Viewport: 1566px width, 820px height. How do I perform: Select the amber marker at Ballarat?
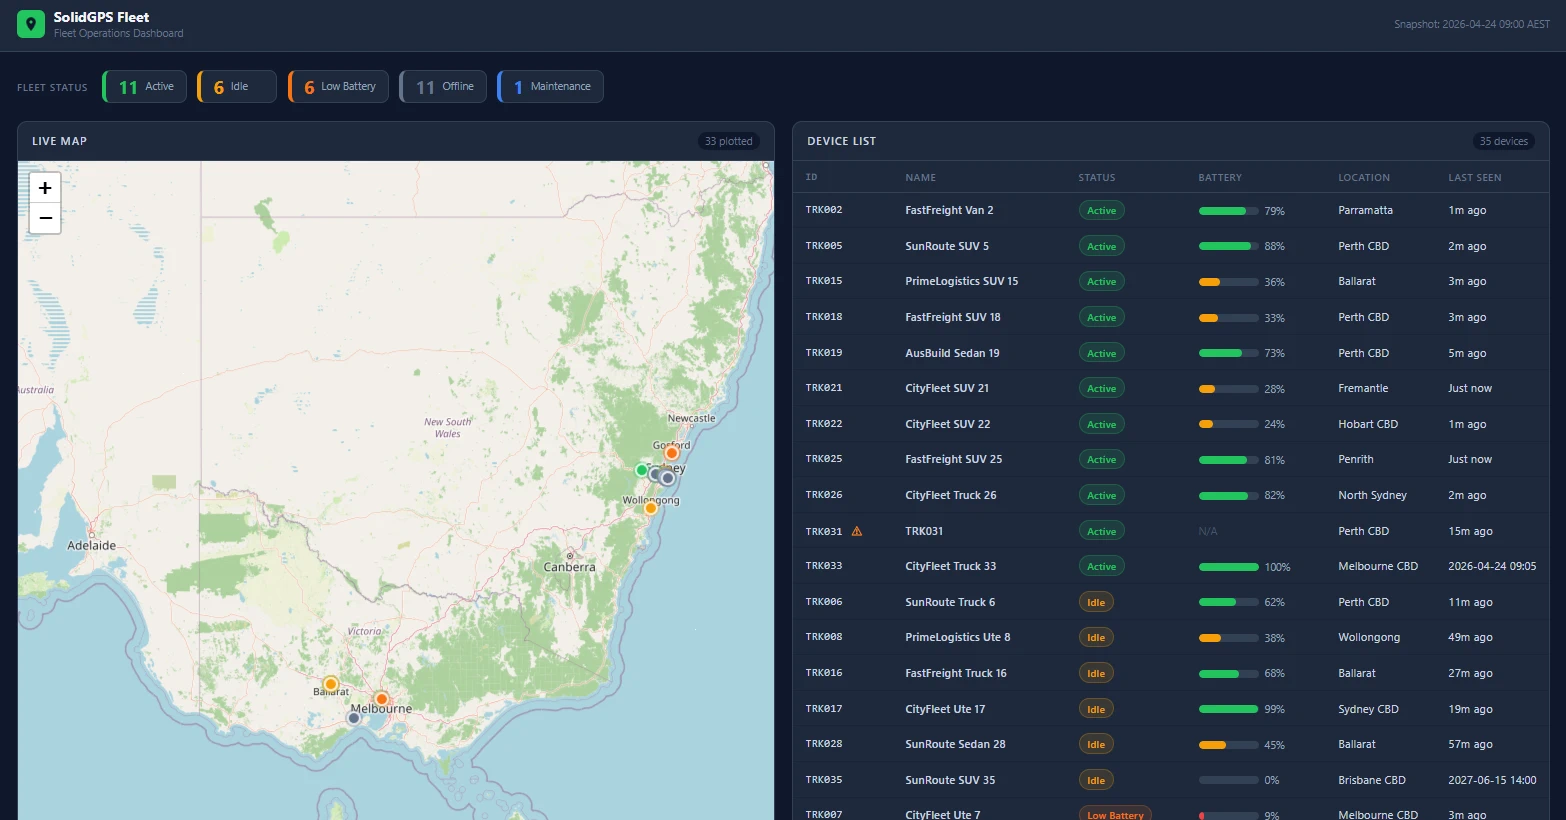coord(331,684)
